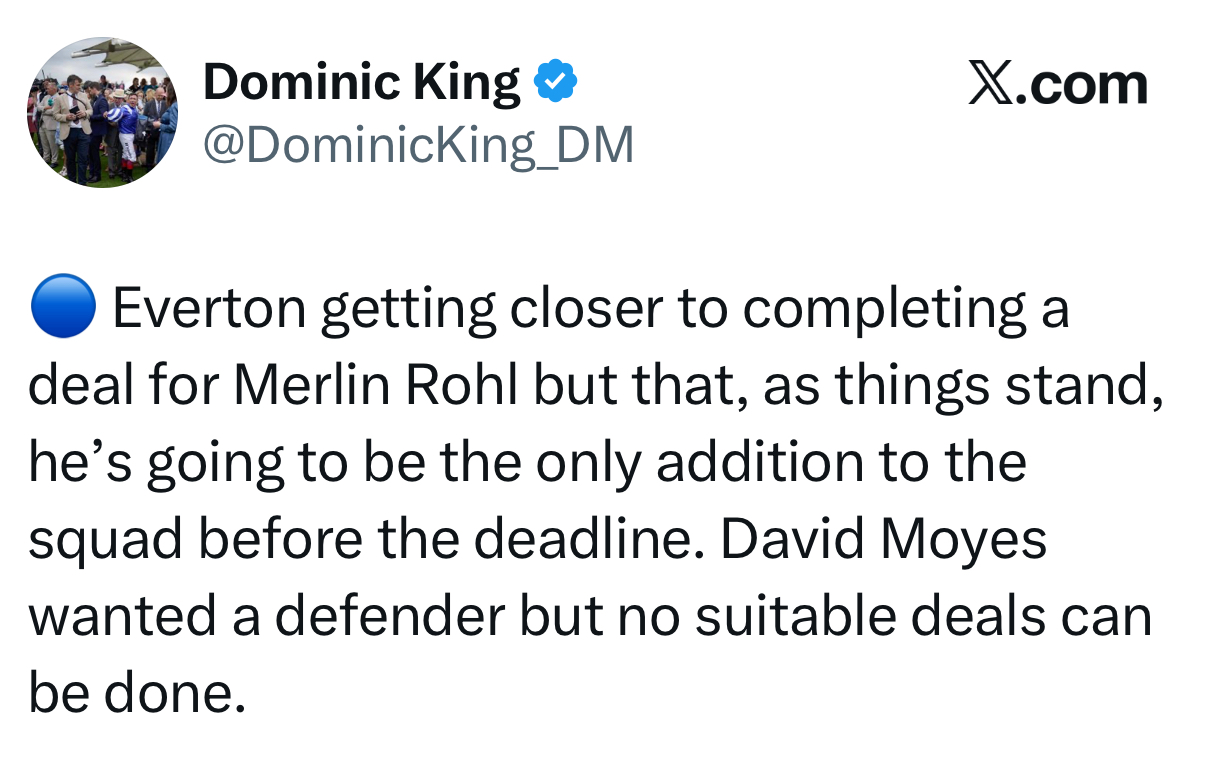This screenshot has width=1206, height=783.
Task: Open Dominic King's profile avatar photo
Action: (x=102, y=112)
